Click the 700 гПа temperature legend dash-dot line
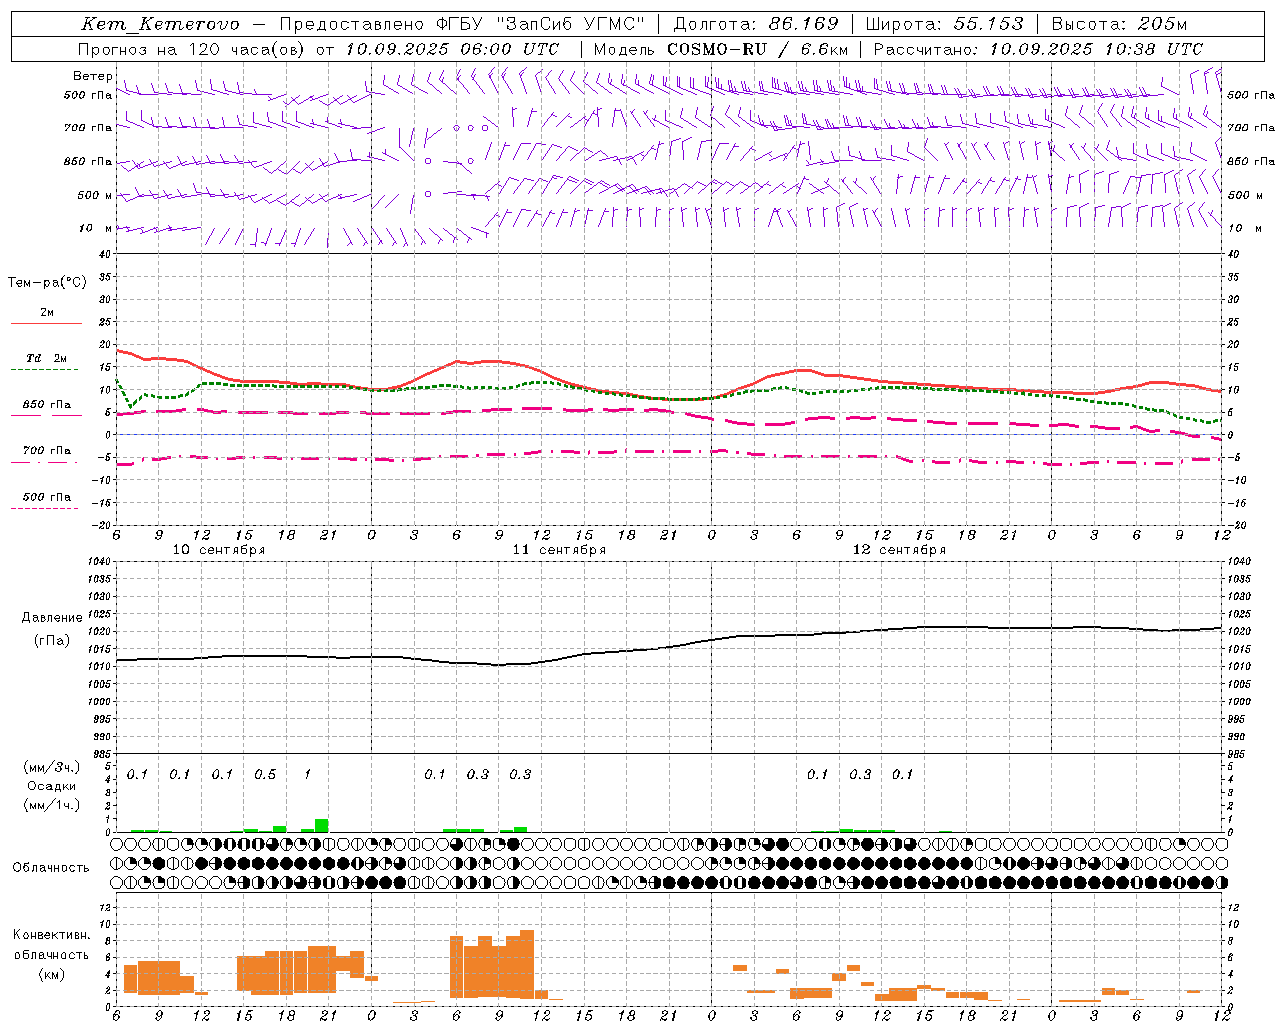 coord(44,463)
